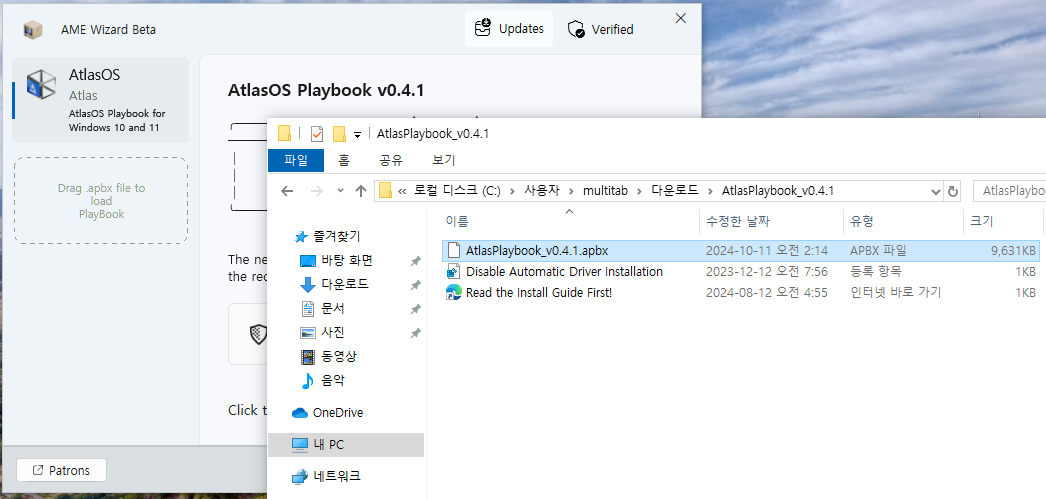Click the 인터넷 바로 가기 type cell

(x=895, y=292)
